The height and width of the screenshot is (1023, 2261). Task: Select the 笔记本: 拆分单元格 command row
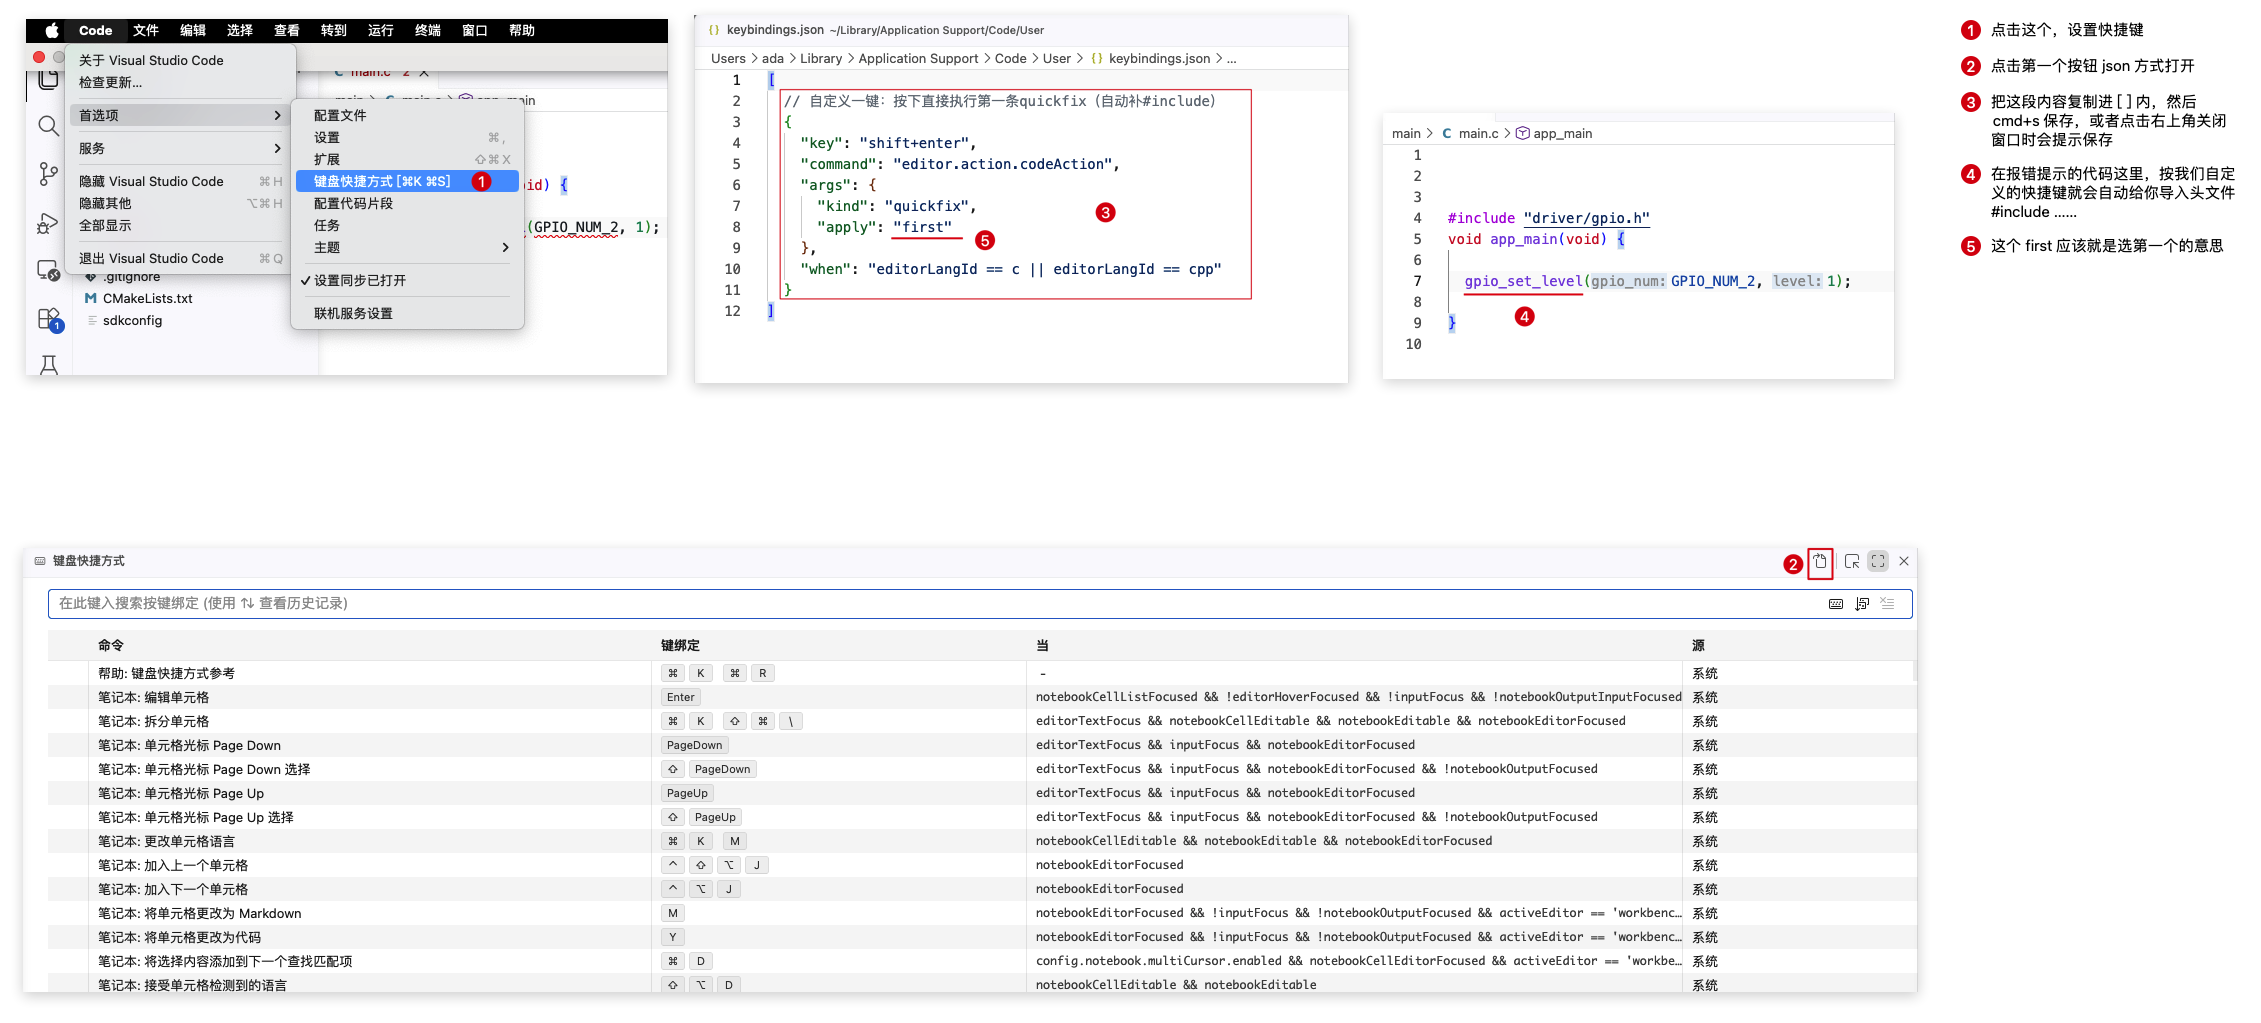click(982, 722)
